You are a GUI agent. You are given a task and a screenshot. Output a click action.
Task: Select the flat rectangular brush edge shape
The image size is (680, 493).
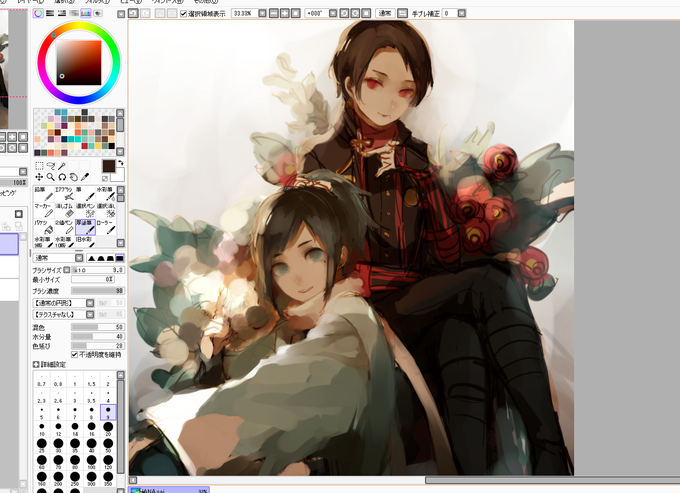(120, 258)
